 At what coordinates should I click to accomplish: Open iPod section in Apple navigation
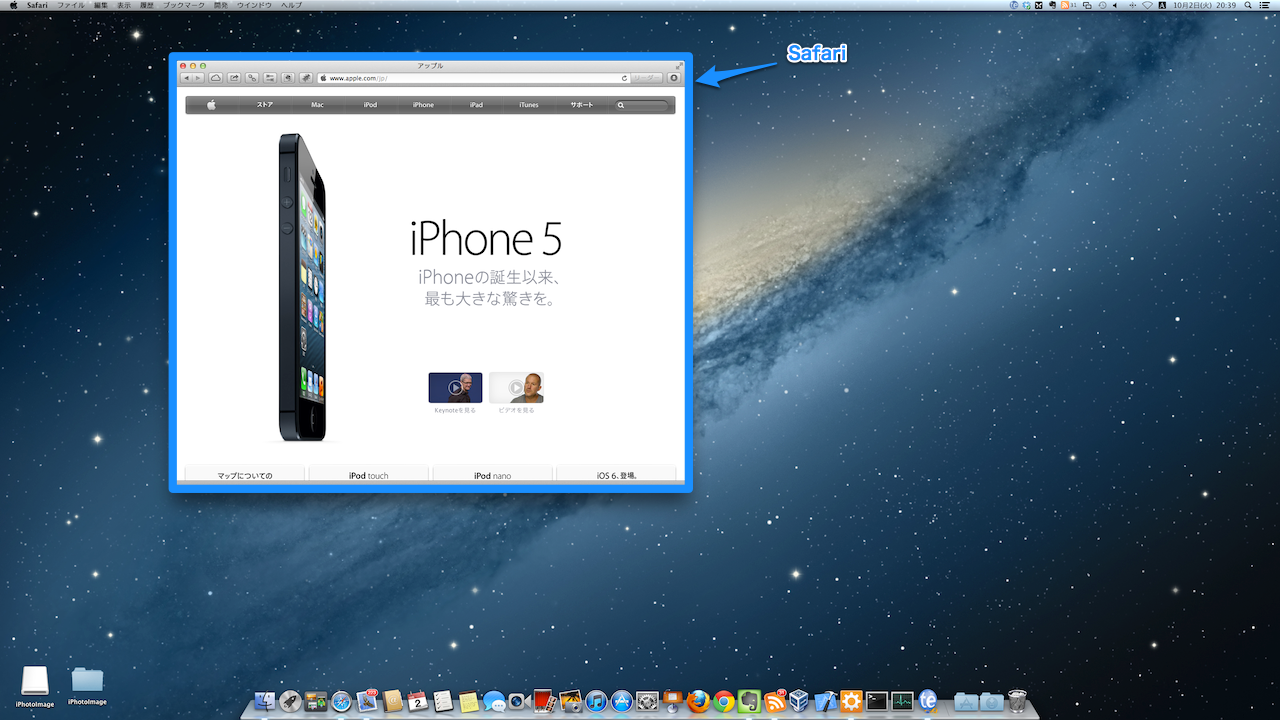tap(370, 105)
